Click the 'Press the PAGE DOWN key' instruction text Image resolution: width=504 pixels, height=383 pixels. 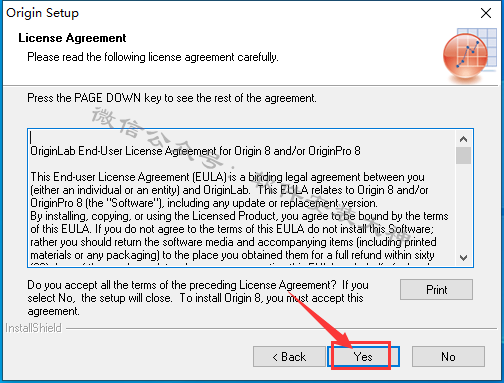[172, 98]
